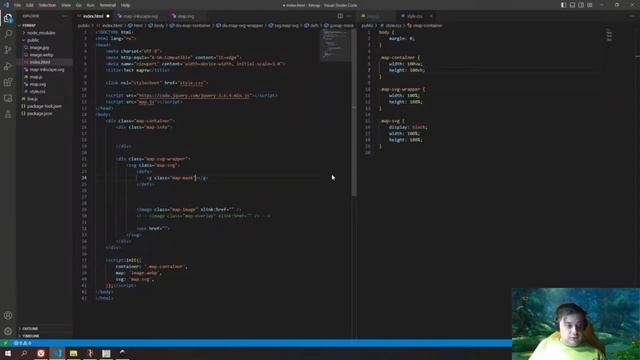Select index.html in explorer tree

tap(40, 62)
